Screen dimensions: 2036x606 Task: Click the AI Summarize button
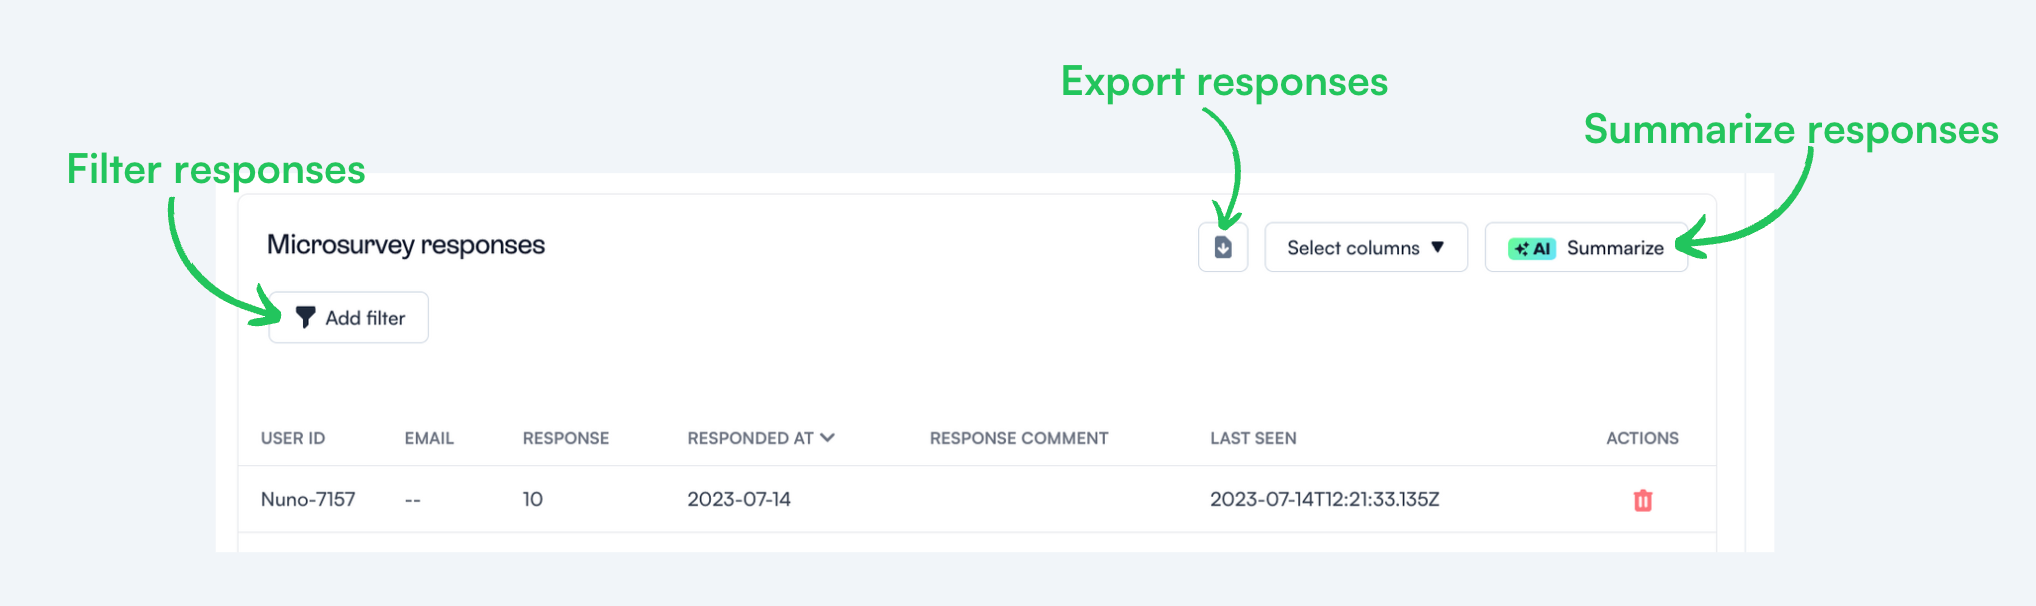tap(1586, 247)
